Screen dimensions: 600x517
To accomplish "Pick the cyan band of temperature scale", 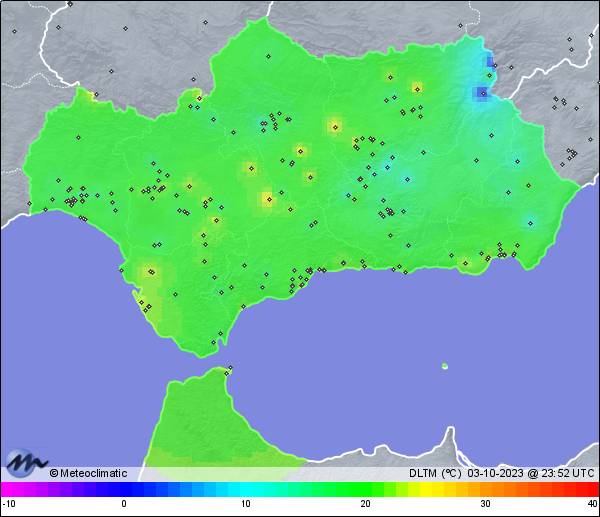I will coord(246,489).
